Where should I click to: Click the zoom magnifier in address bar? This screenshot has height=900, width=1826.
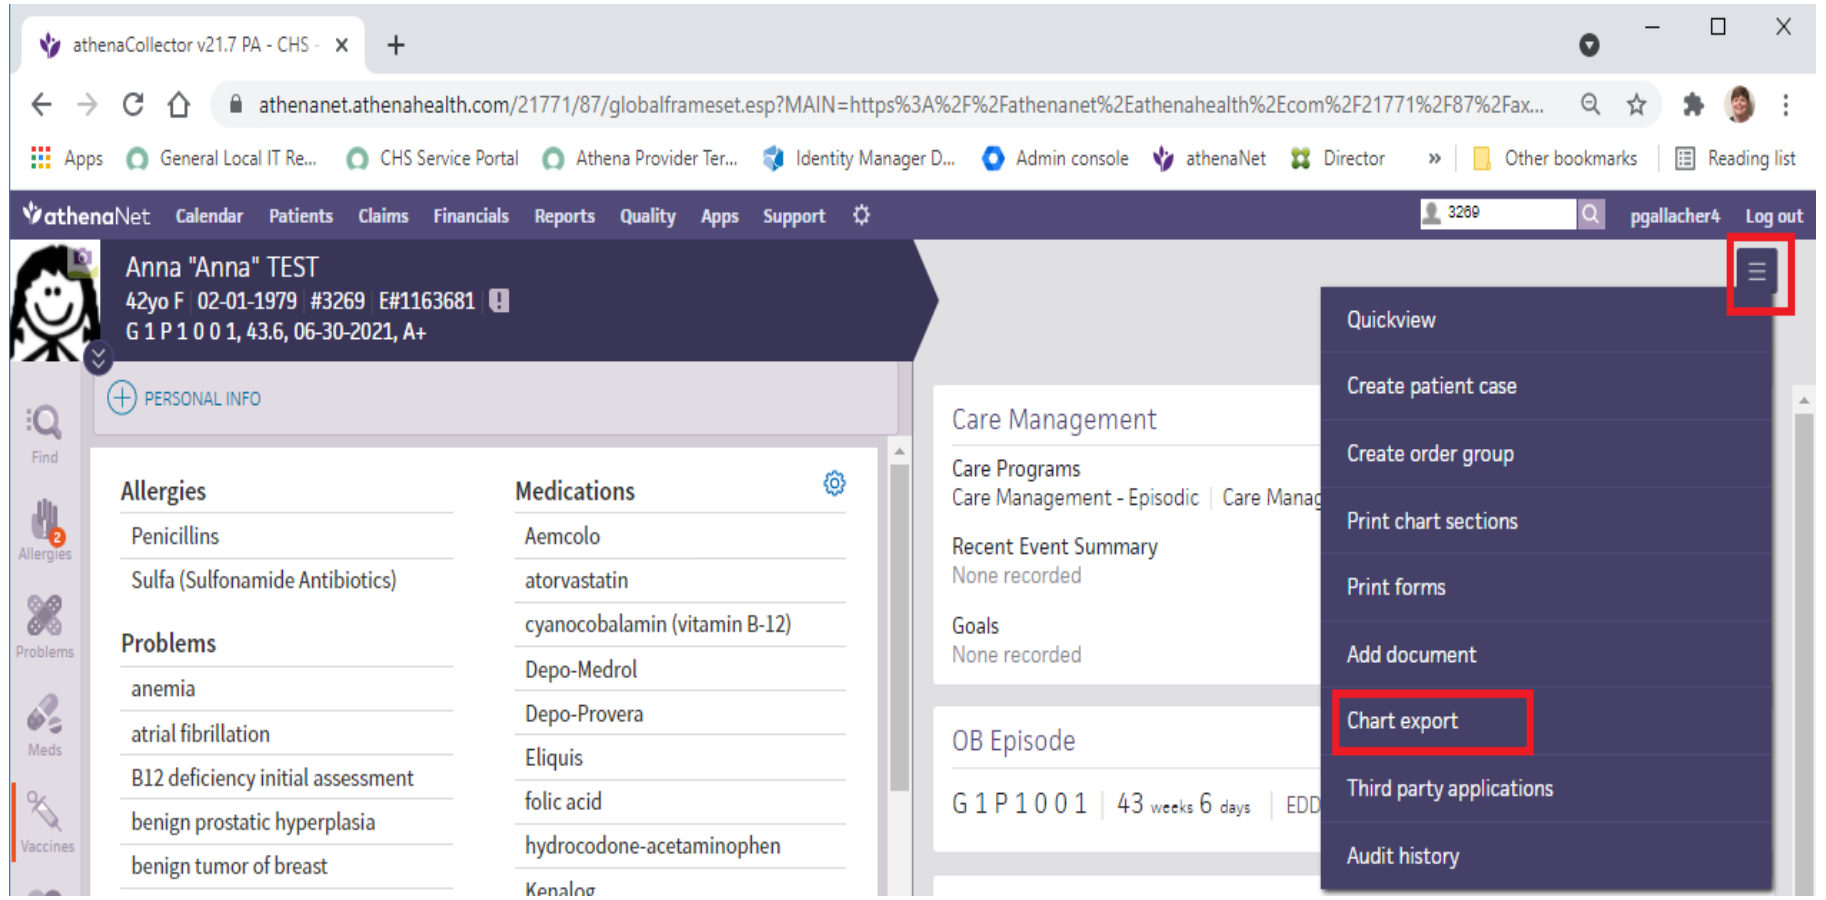tap(1590, 104)
